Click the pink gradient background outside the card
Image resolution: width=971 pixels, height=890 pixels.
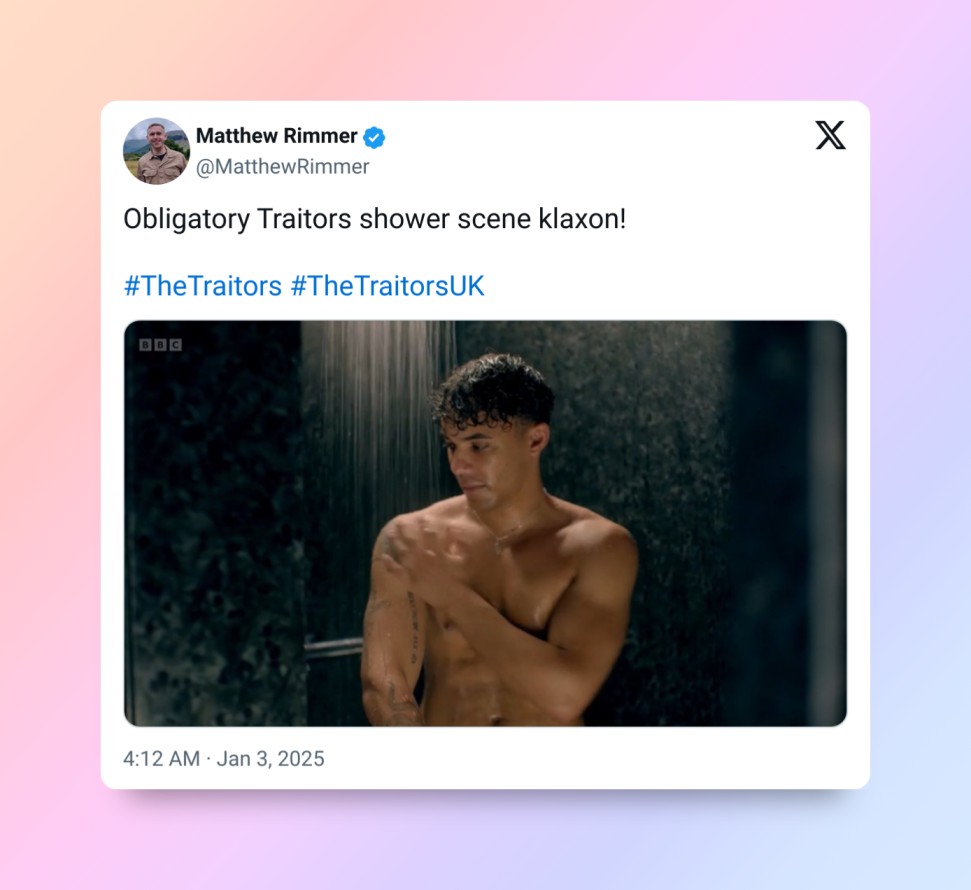pyautogui.click(x=50, y=434)
